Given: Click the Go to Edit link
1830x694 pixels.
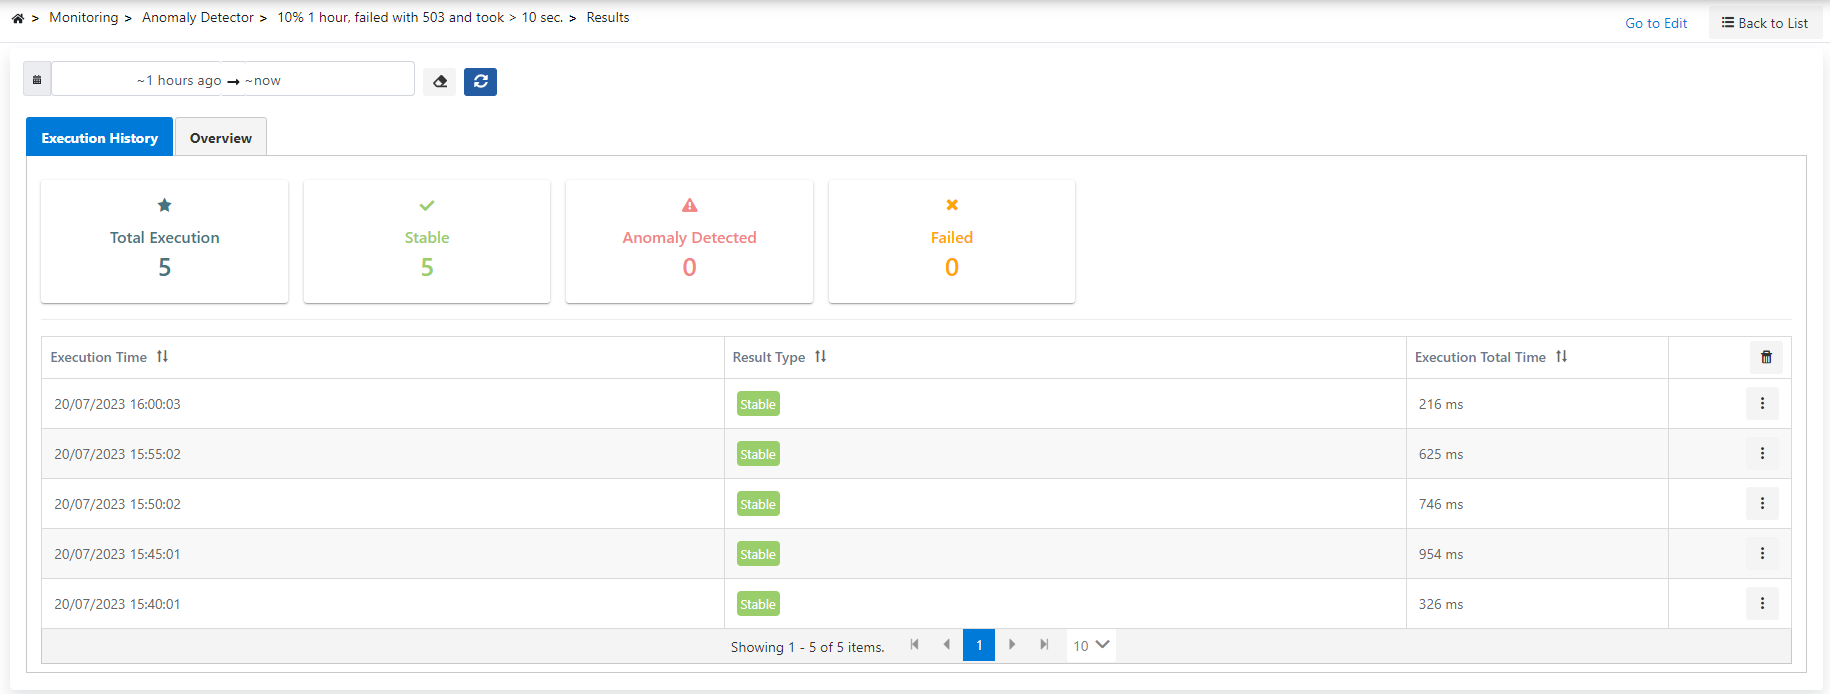Looking at the screenshot, I should pyautogui.click(x=1656, y=23).
